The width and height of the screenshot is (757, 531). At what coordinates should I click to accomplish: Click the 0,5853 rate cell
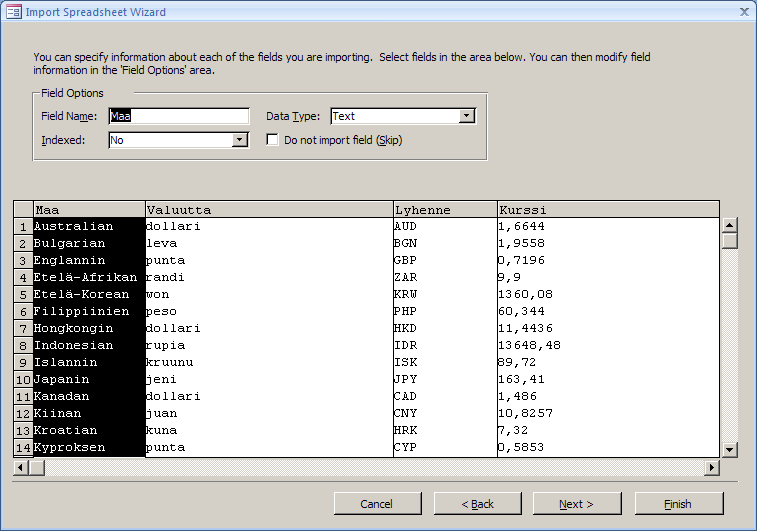pos(608,447)
